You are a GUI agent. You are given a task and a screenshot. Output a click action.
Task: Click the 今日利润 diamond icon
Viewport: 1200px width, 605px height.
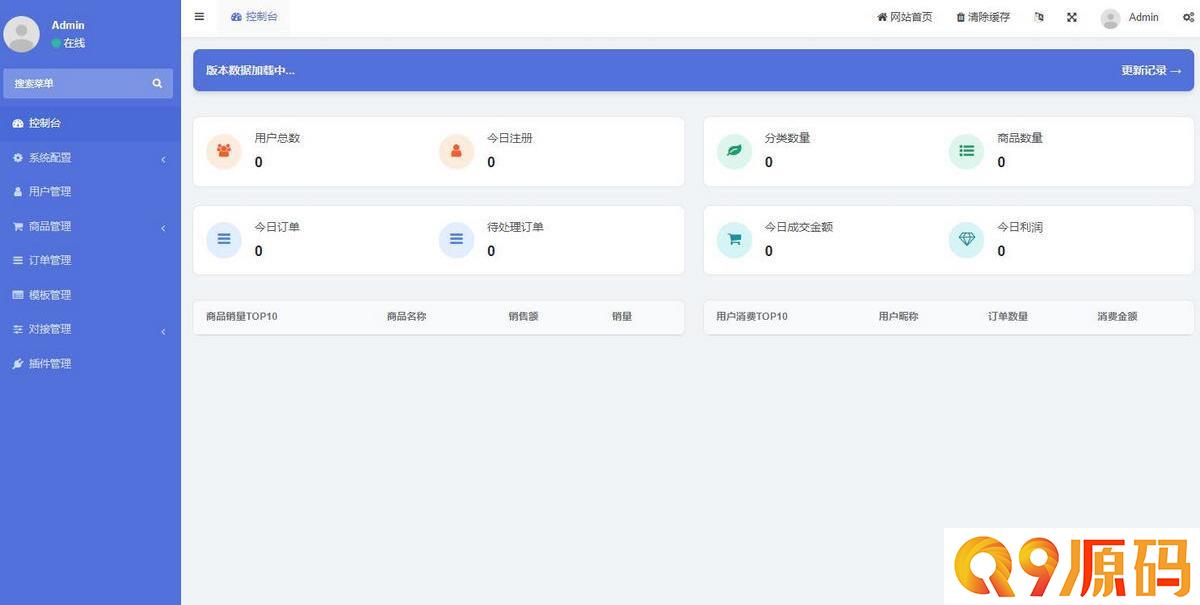[x=966, y=240]
